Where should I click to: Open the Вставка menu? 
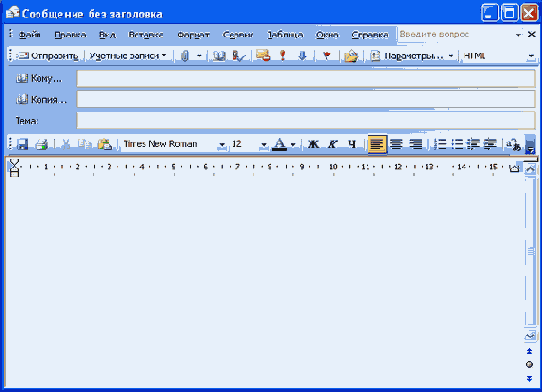146,35
